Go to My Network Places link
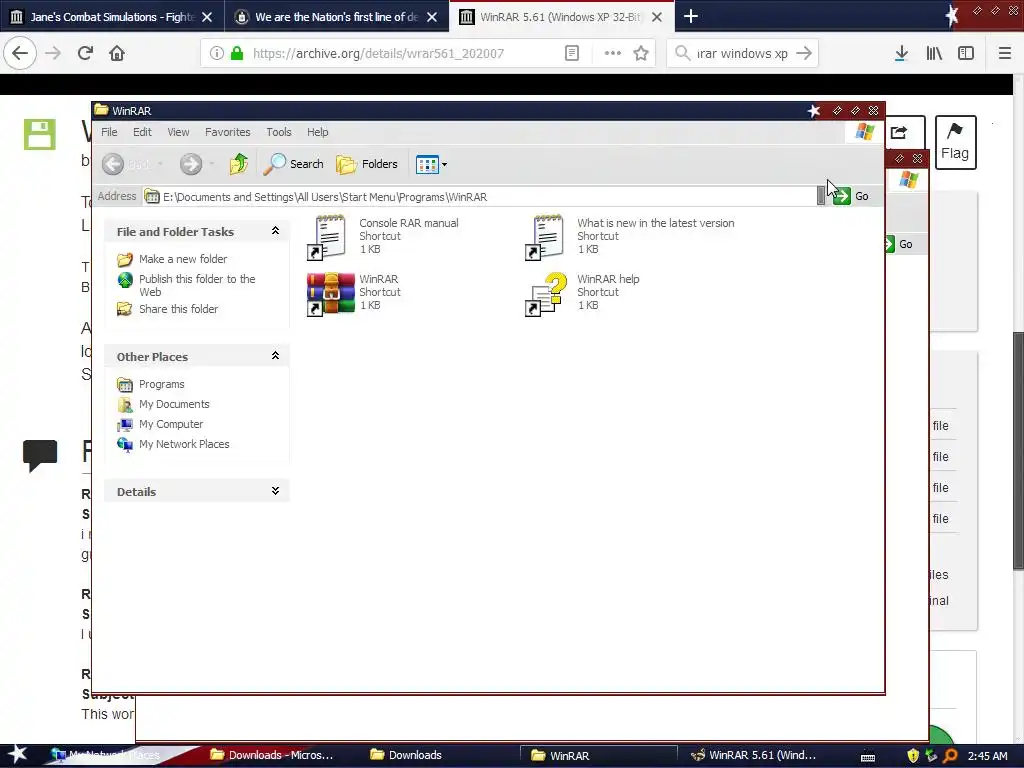Viewport: 1024px width, 768px height. click(173, 444)
